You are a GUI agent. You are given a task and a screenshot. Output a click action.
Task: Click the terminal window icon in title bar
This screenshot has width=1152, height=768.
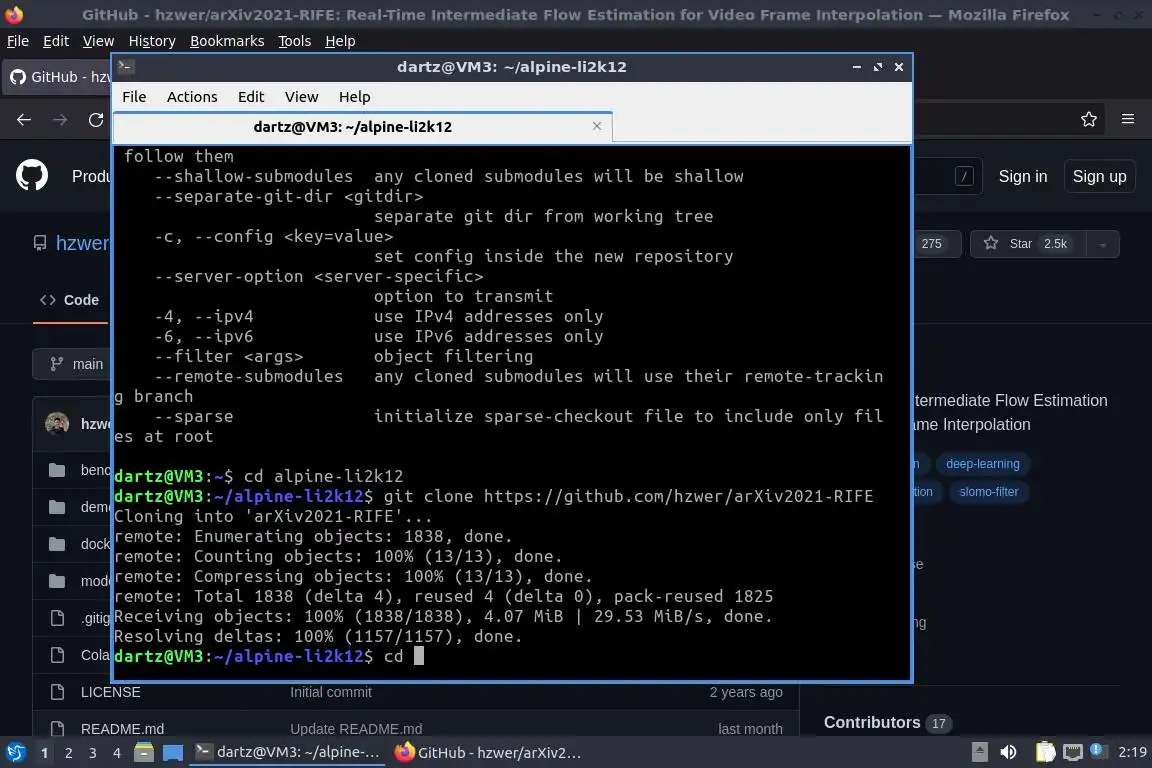[125, 67]
